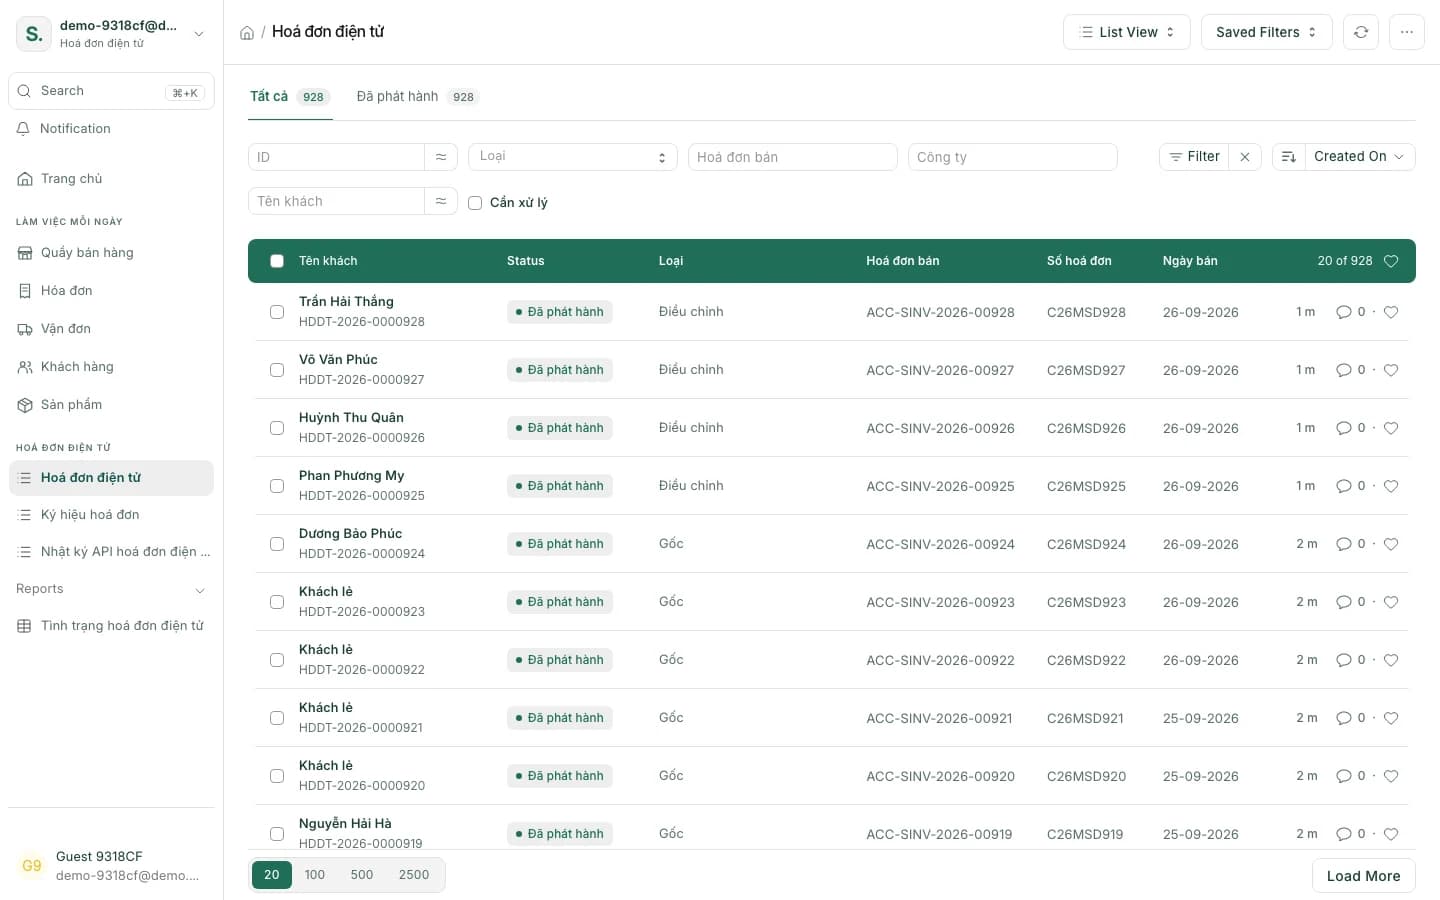Image resolution: width=1440 pixels, height=900 pixels.
Task: Open the List View switcher dropdown
Action: 1127,32
